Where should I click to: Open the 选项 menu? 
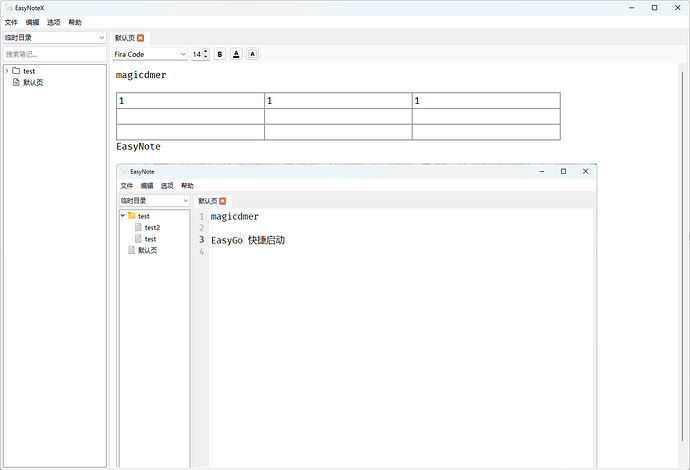[x=54, y=22]
